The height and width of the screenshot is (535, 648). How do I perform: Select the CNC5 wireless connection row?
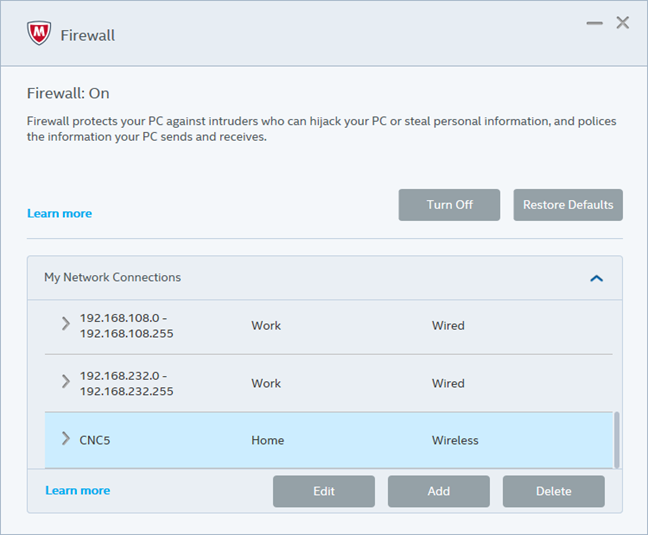329,440
